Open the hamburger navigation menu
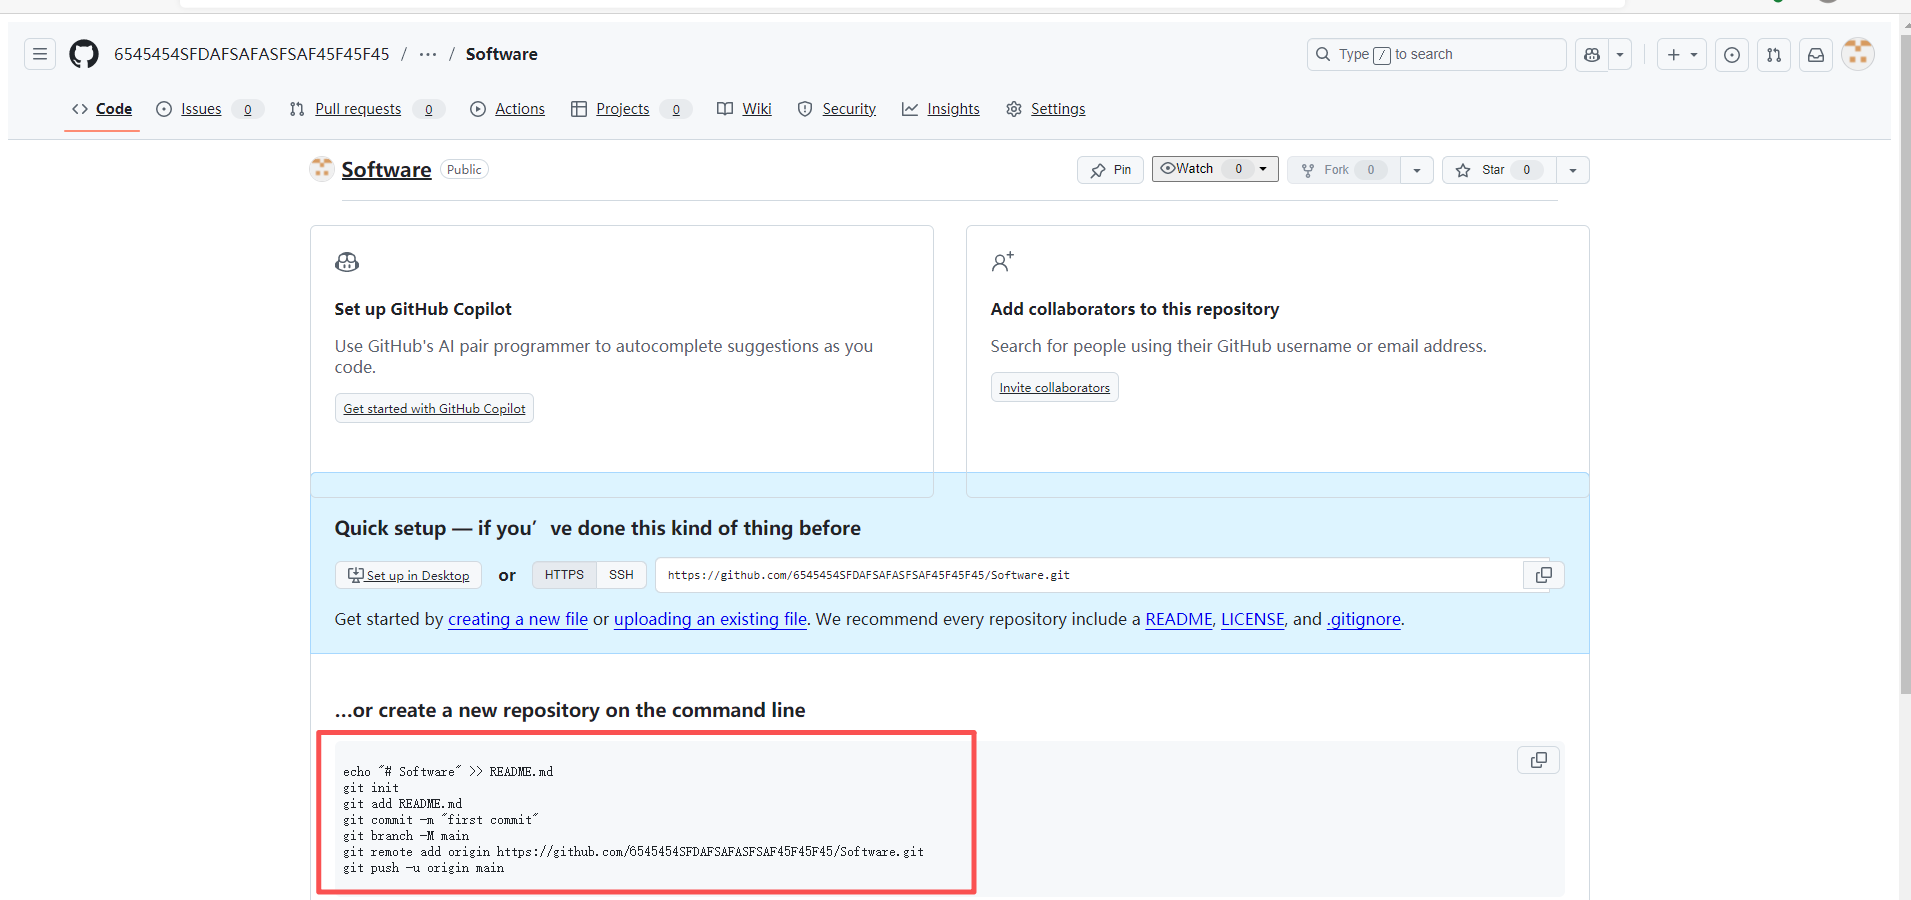This screenshot has width=1911, height=900. pyautogui.click(x=40, y=54)
